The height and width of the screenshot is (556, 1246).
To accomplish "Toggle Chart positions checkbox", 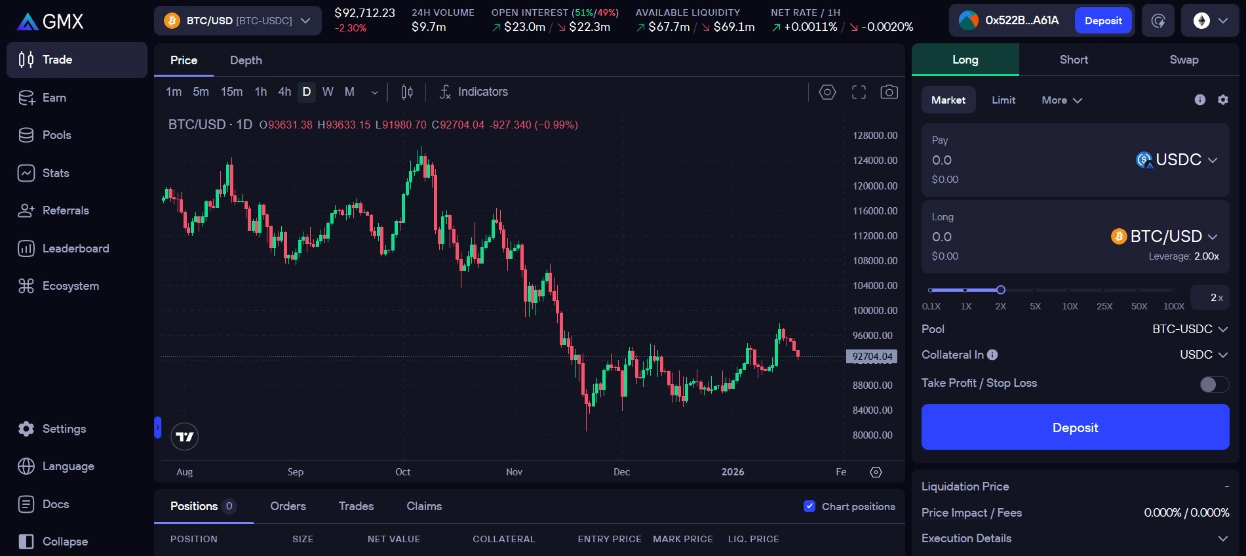I will [810, 506].
